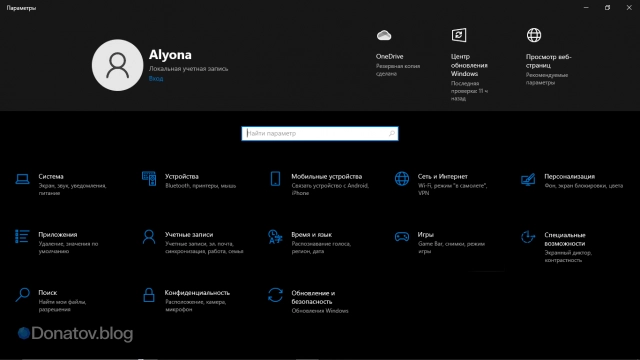Viewport: 640px width, 360px height.
Task: Click the Конфиденциальность category title
Action: pos(197,292)
